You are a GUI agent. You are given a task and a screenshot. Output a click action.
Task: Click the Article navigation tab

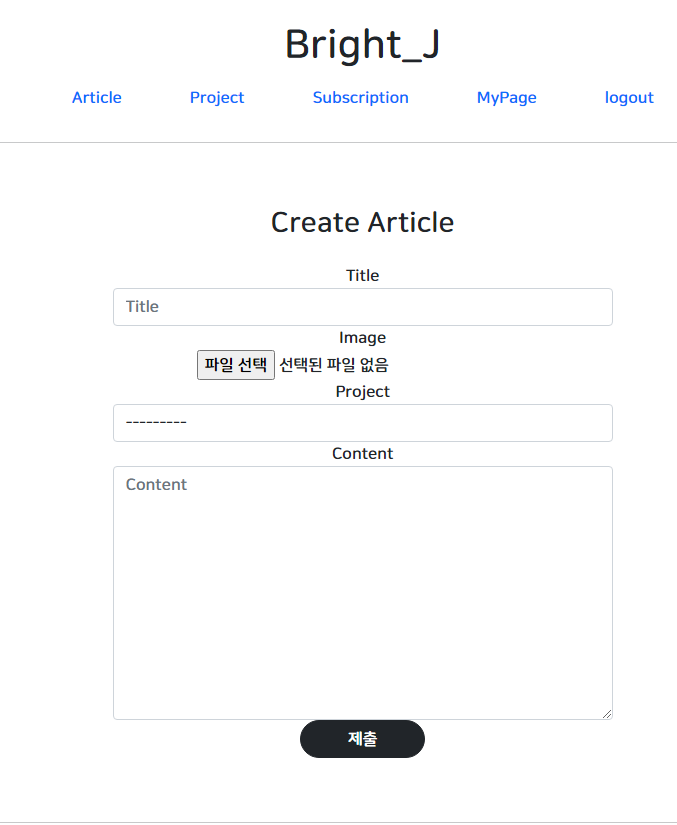(x=96, y=97)
